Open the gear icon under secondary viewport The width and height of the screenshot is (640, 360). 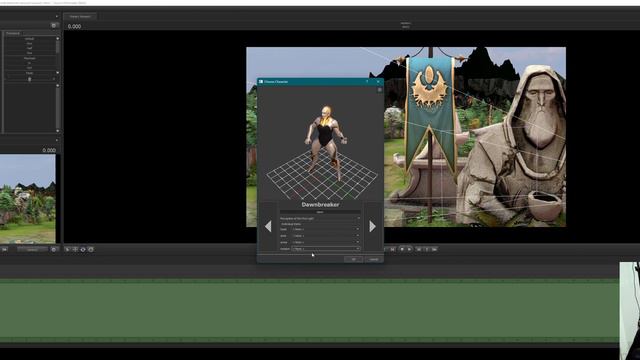[53, 249]
